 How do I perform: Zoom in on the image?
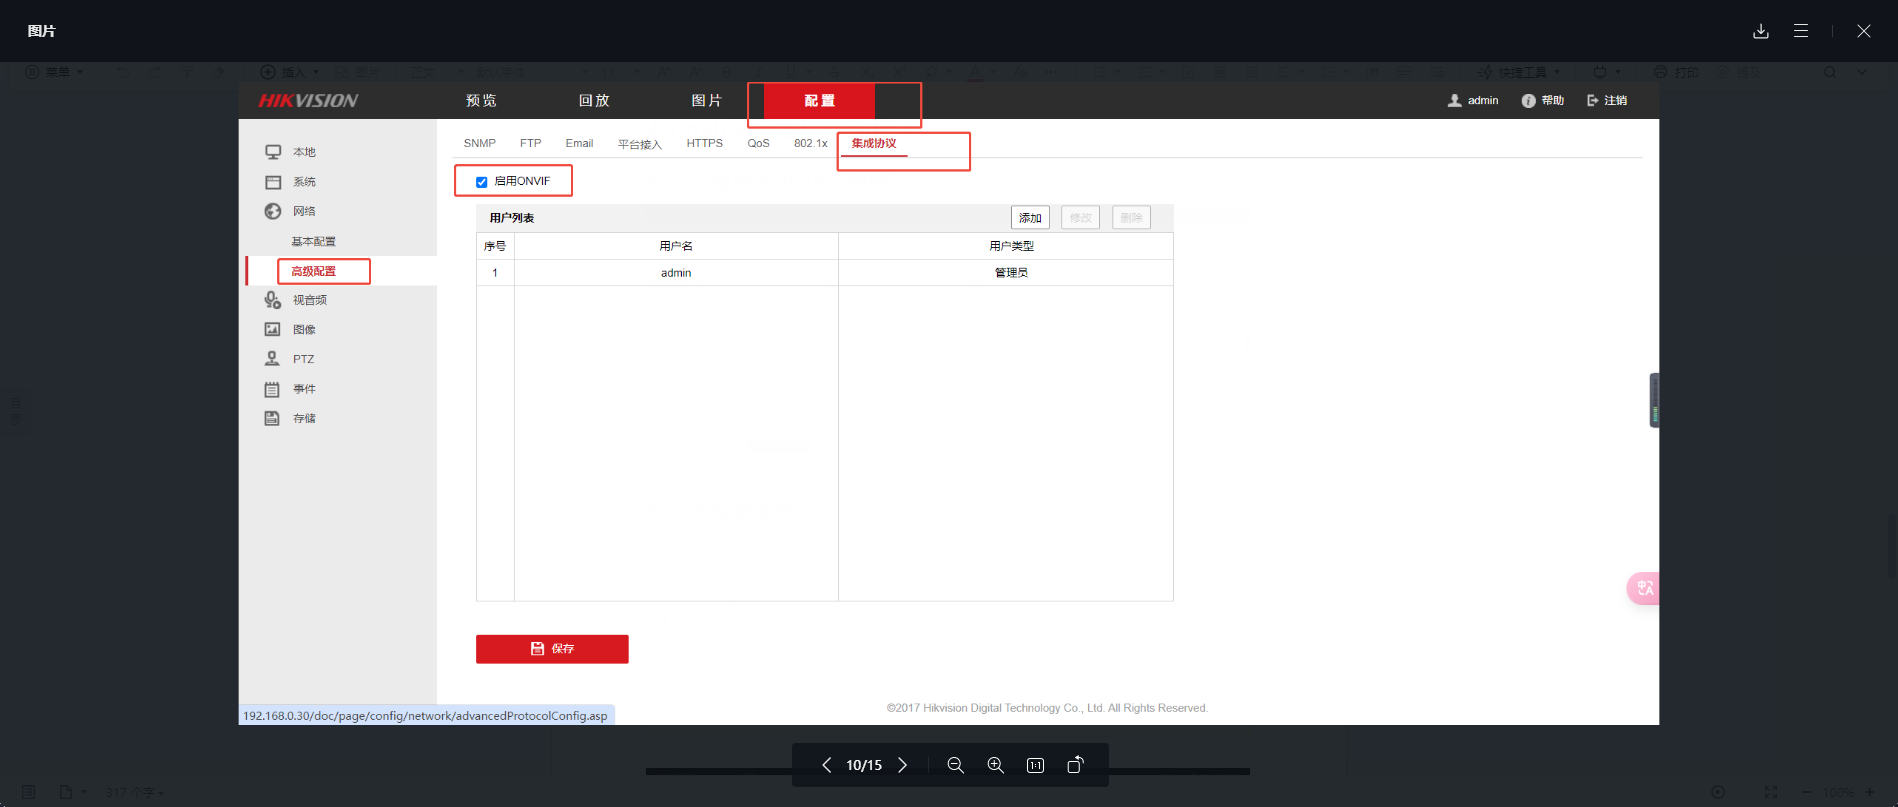point(995,765)
